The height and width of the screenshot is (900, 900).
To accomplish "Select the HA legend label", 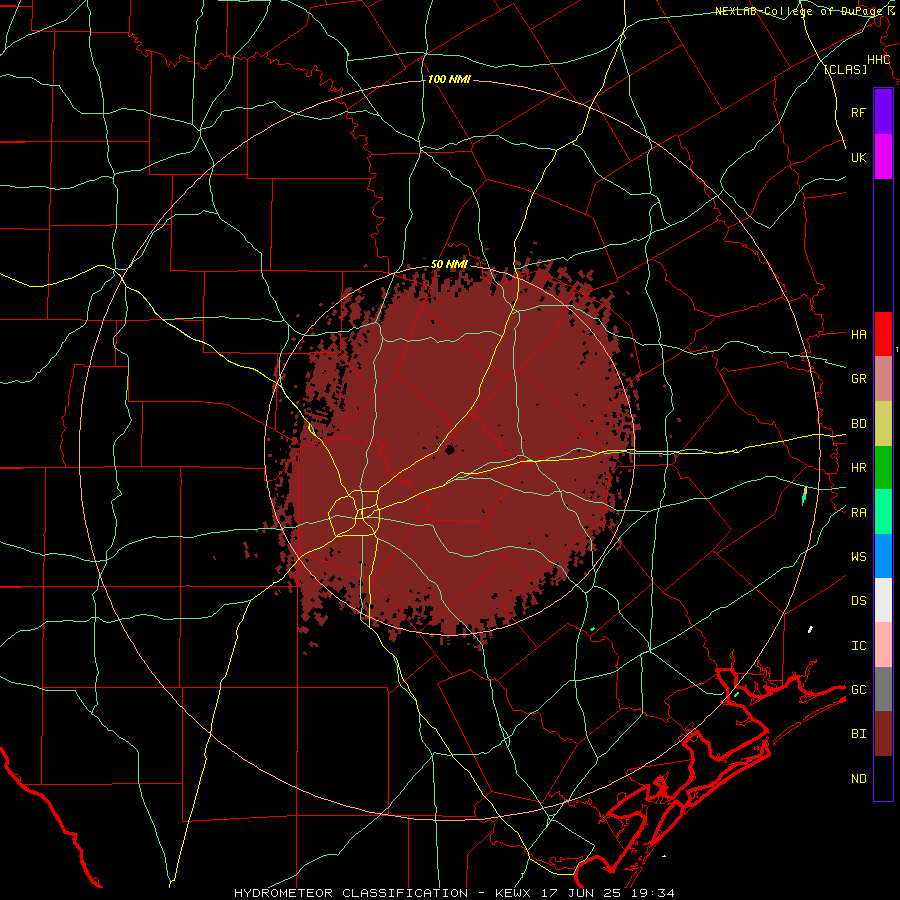I will (859, 335).
